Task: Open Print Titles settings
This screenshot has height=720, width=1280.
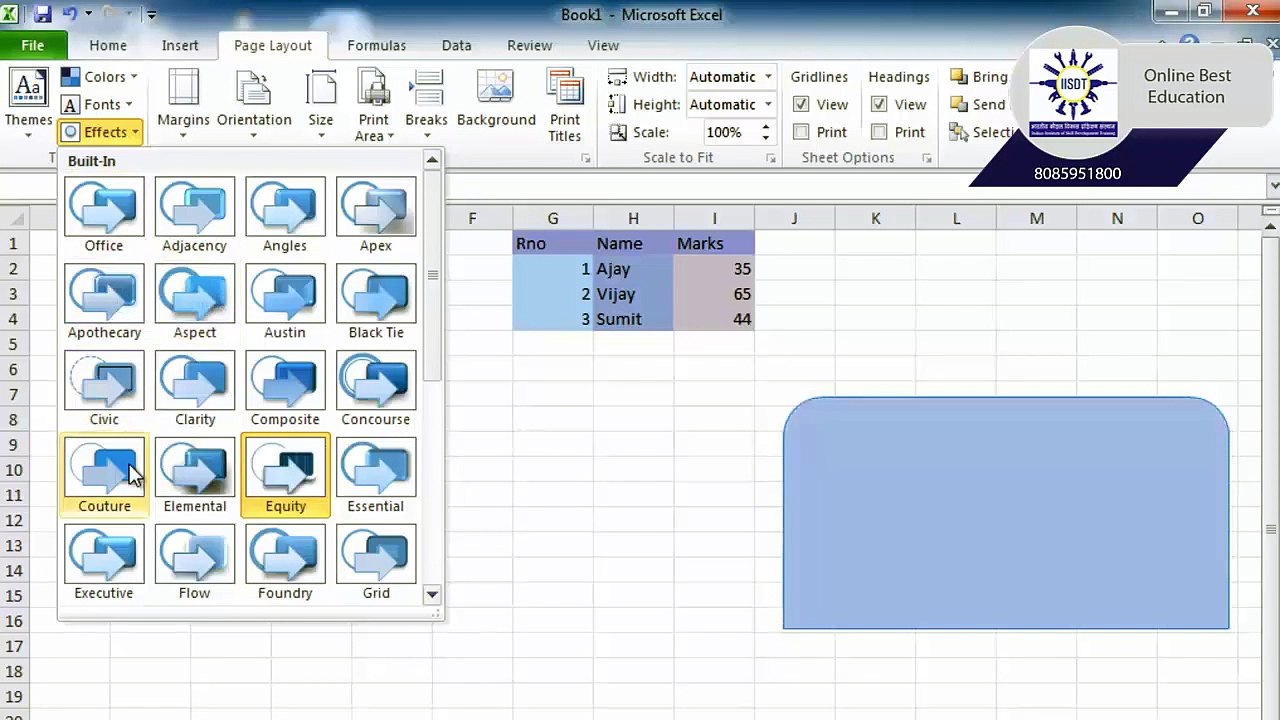Action: pos(564,105)
